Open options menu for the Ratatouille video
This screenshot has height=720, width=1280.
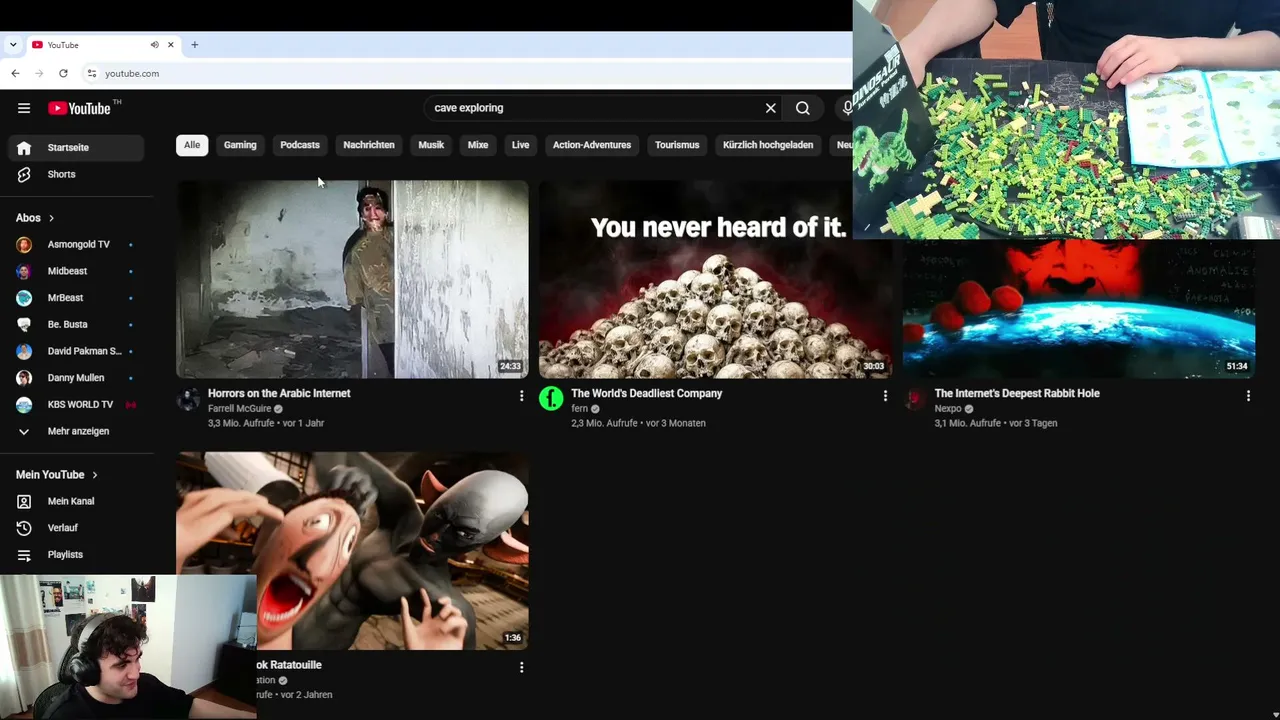[x=521, y=667]
